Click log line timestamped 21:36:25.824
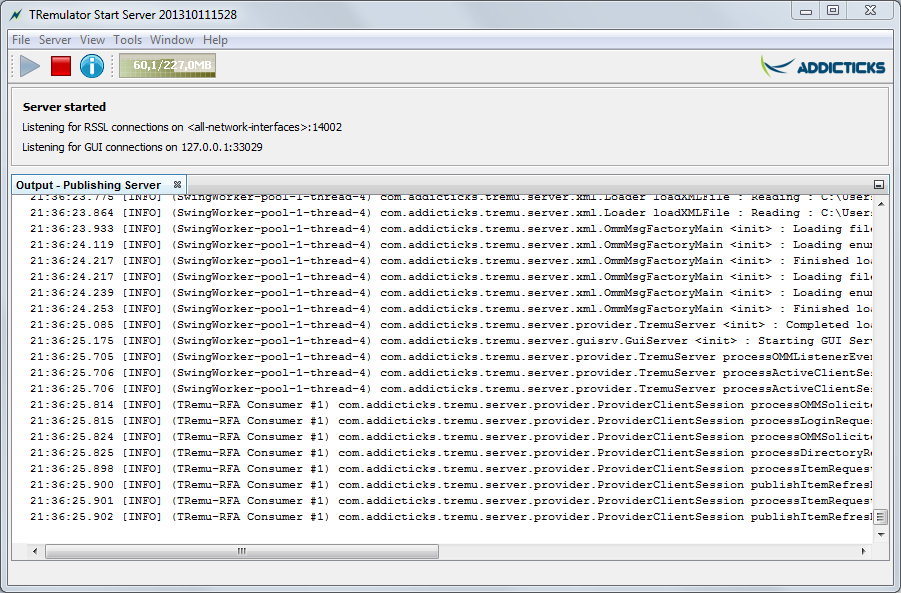 [x=450, y=437]
